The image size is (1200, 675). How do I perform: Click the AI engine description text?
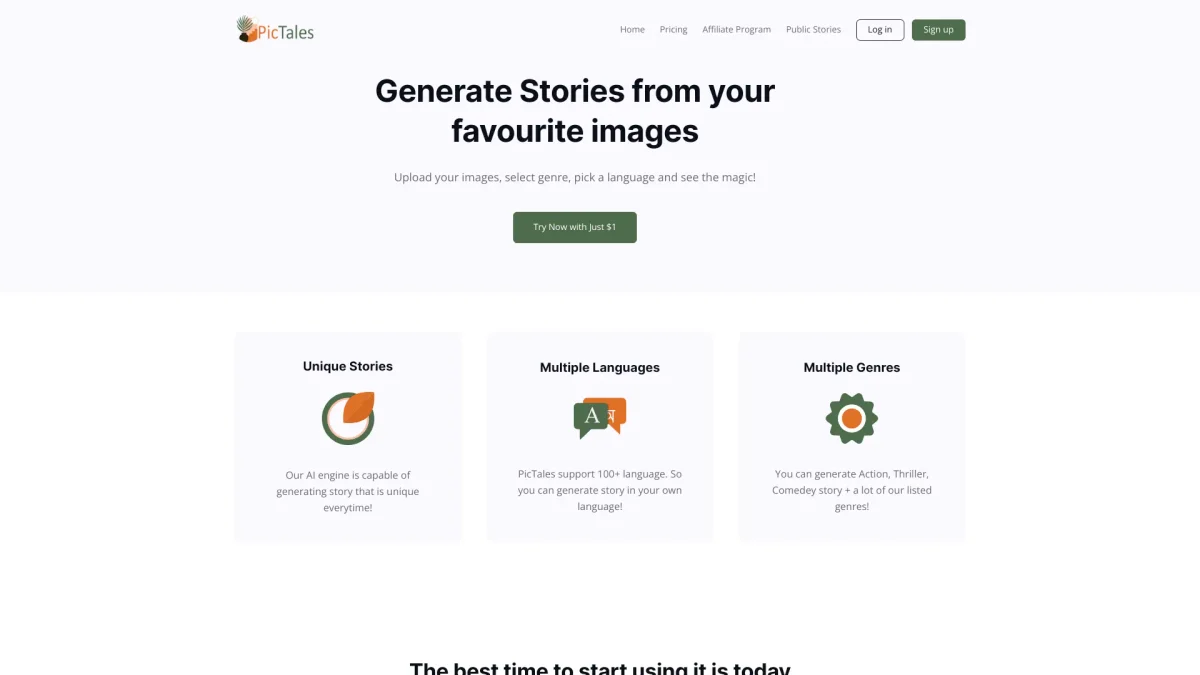(x=348, y=491)
